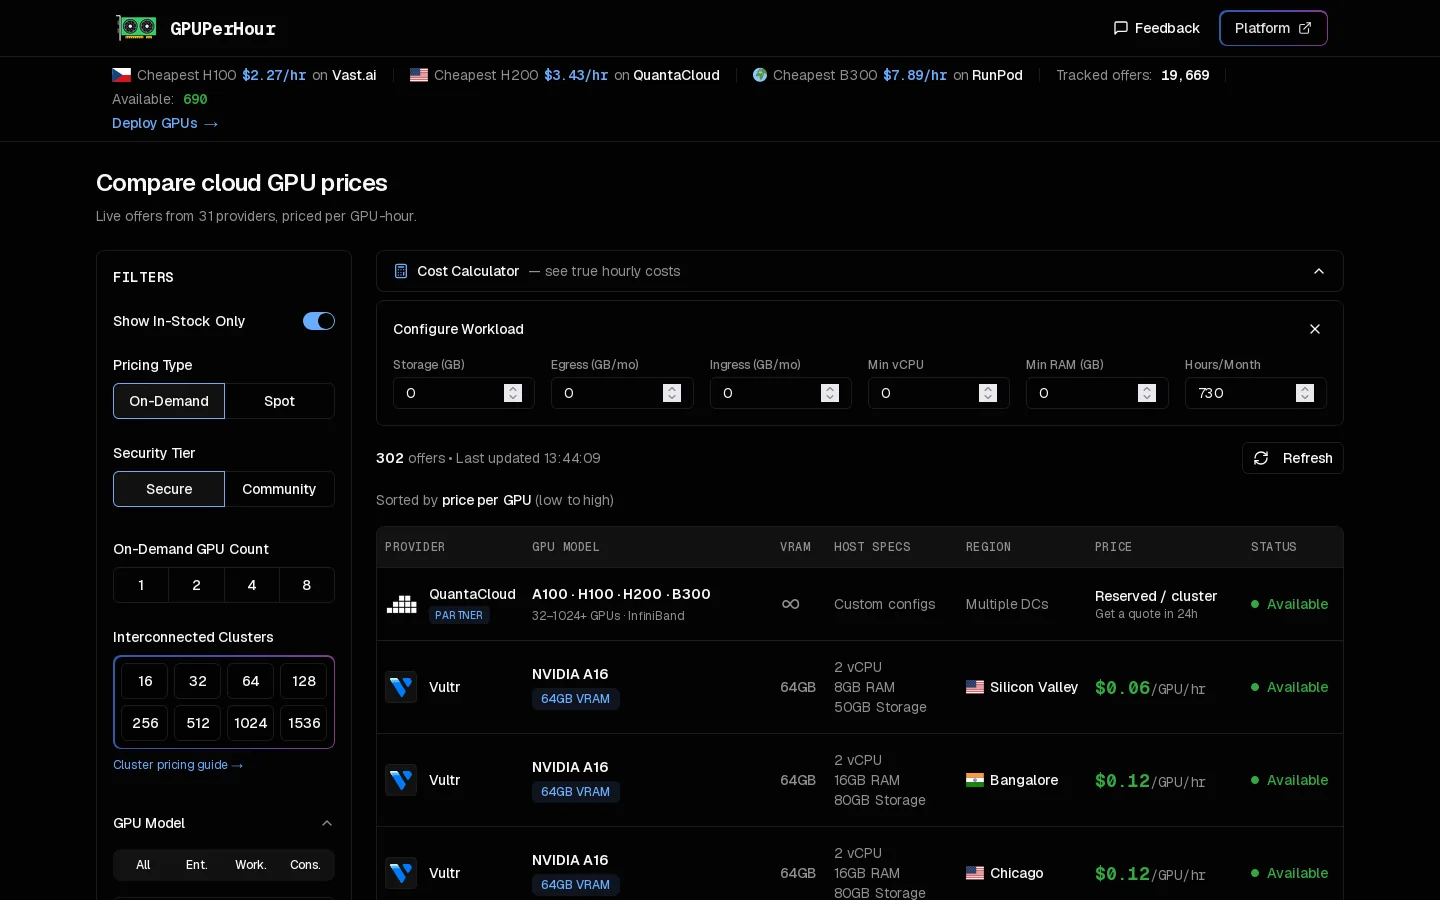
Task: Select GPU count 8
Action: (x=307, y=585)
